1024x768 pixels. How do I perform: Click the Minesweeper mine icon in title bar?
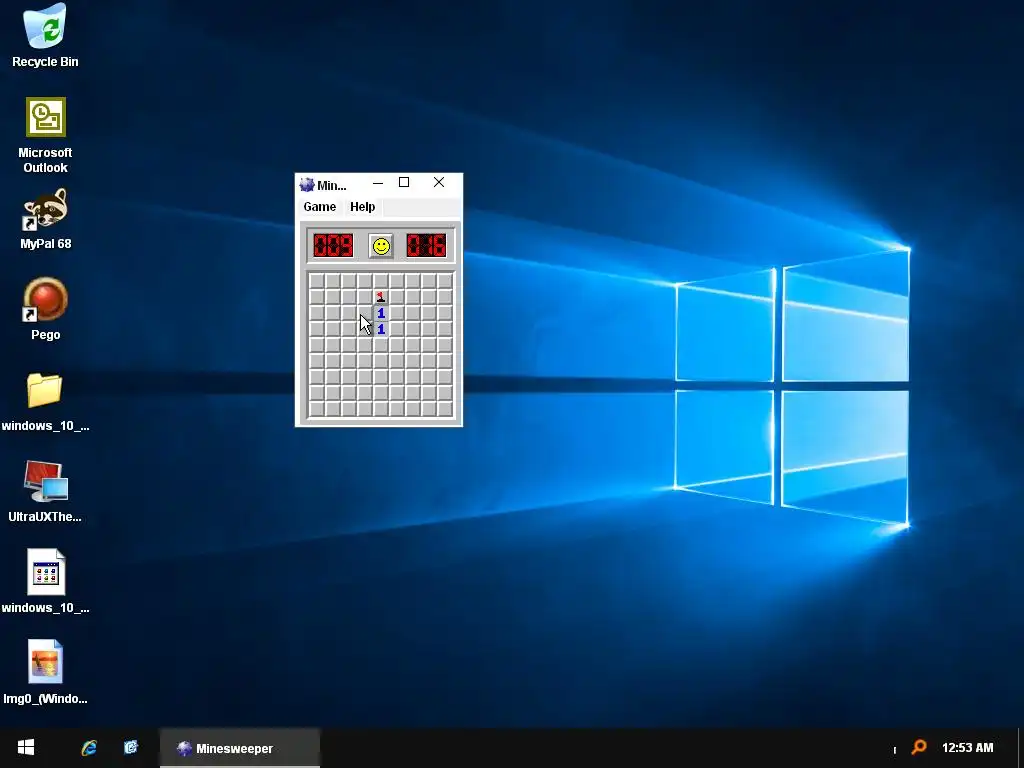click(x=307, y=185)
